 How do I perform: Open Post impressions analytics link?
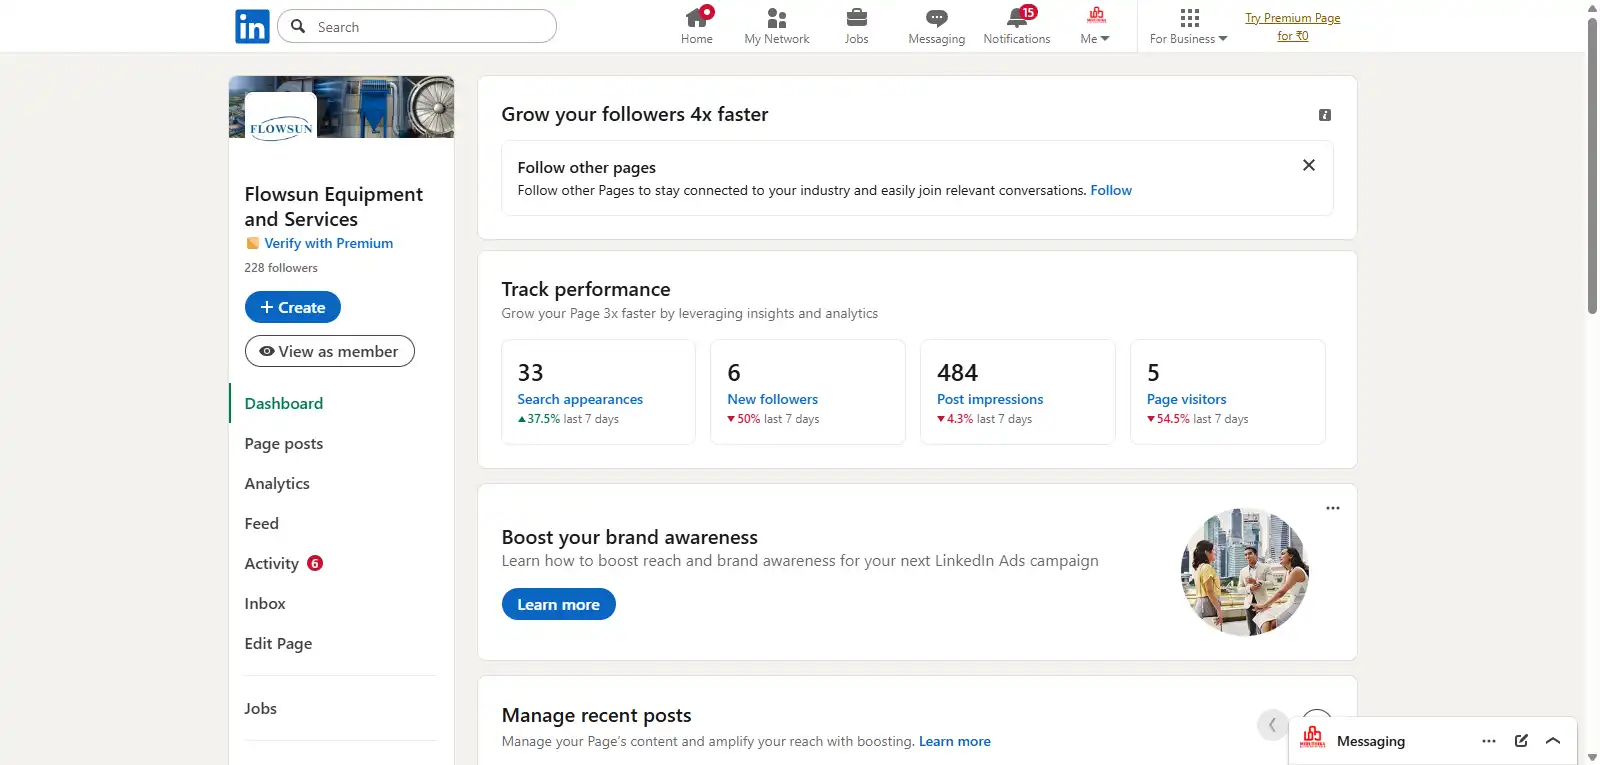[x=990, y=399]
